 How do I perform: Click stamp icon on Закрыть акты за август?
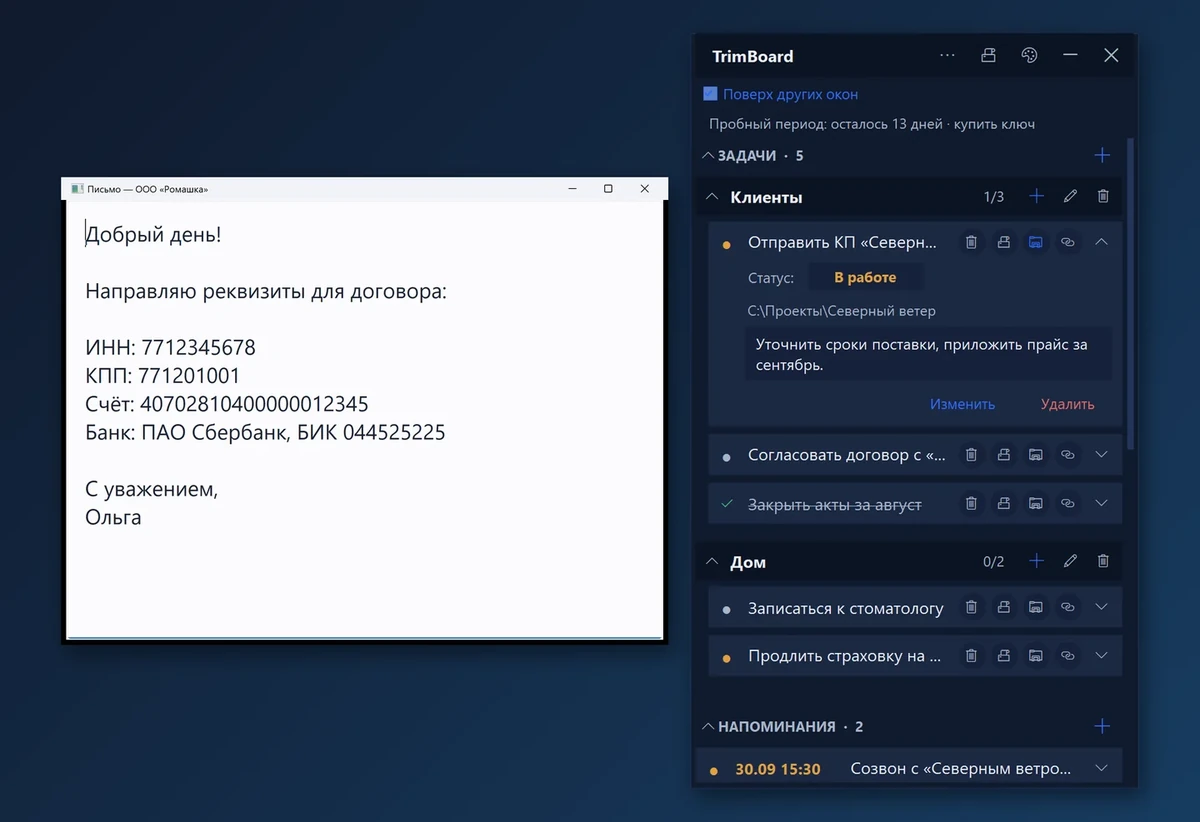1003,504
